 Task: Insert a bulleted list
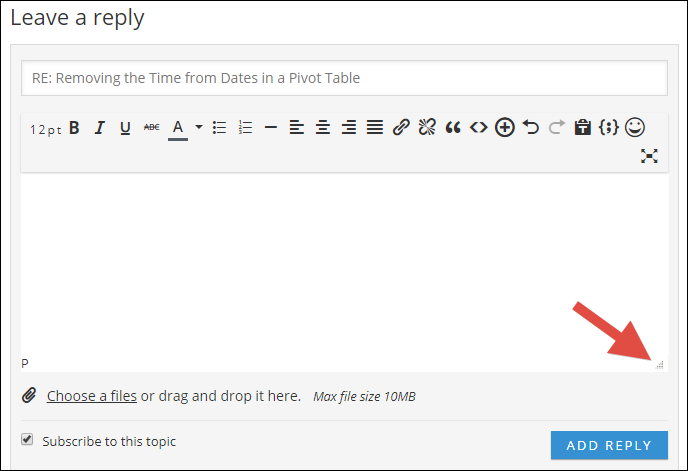pyautogui.click(x=219, y=128)
